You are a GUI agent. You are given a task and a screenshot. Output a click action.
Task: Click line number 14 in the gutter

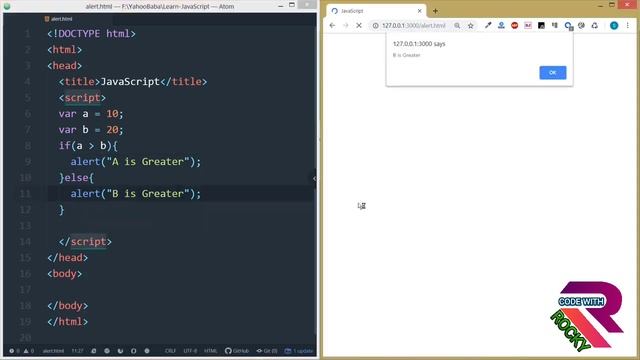25,242
